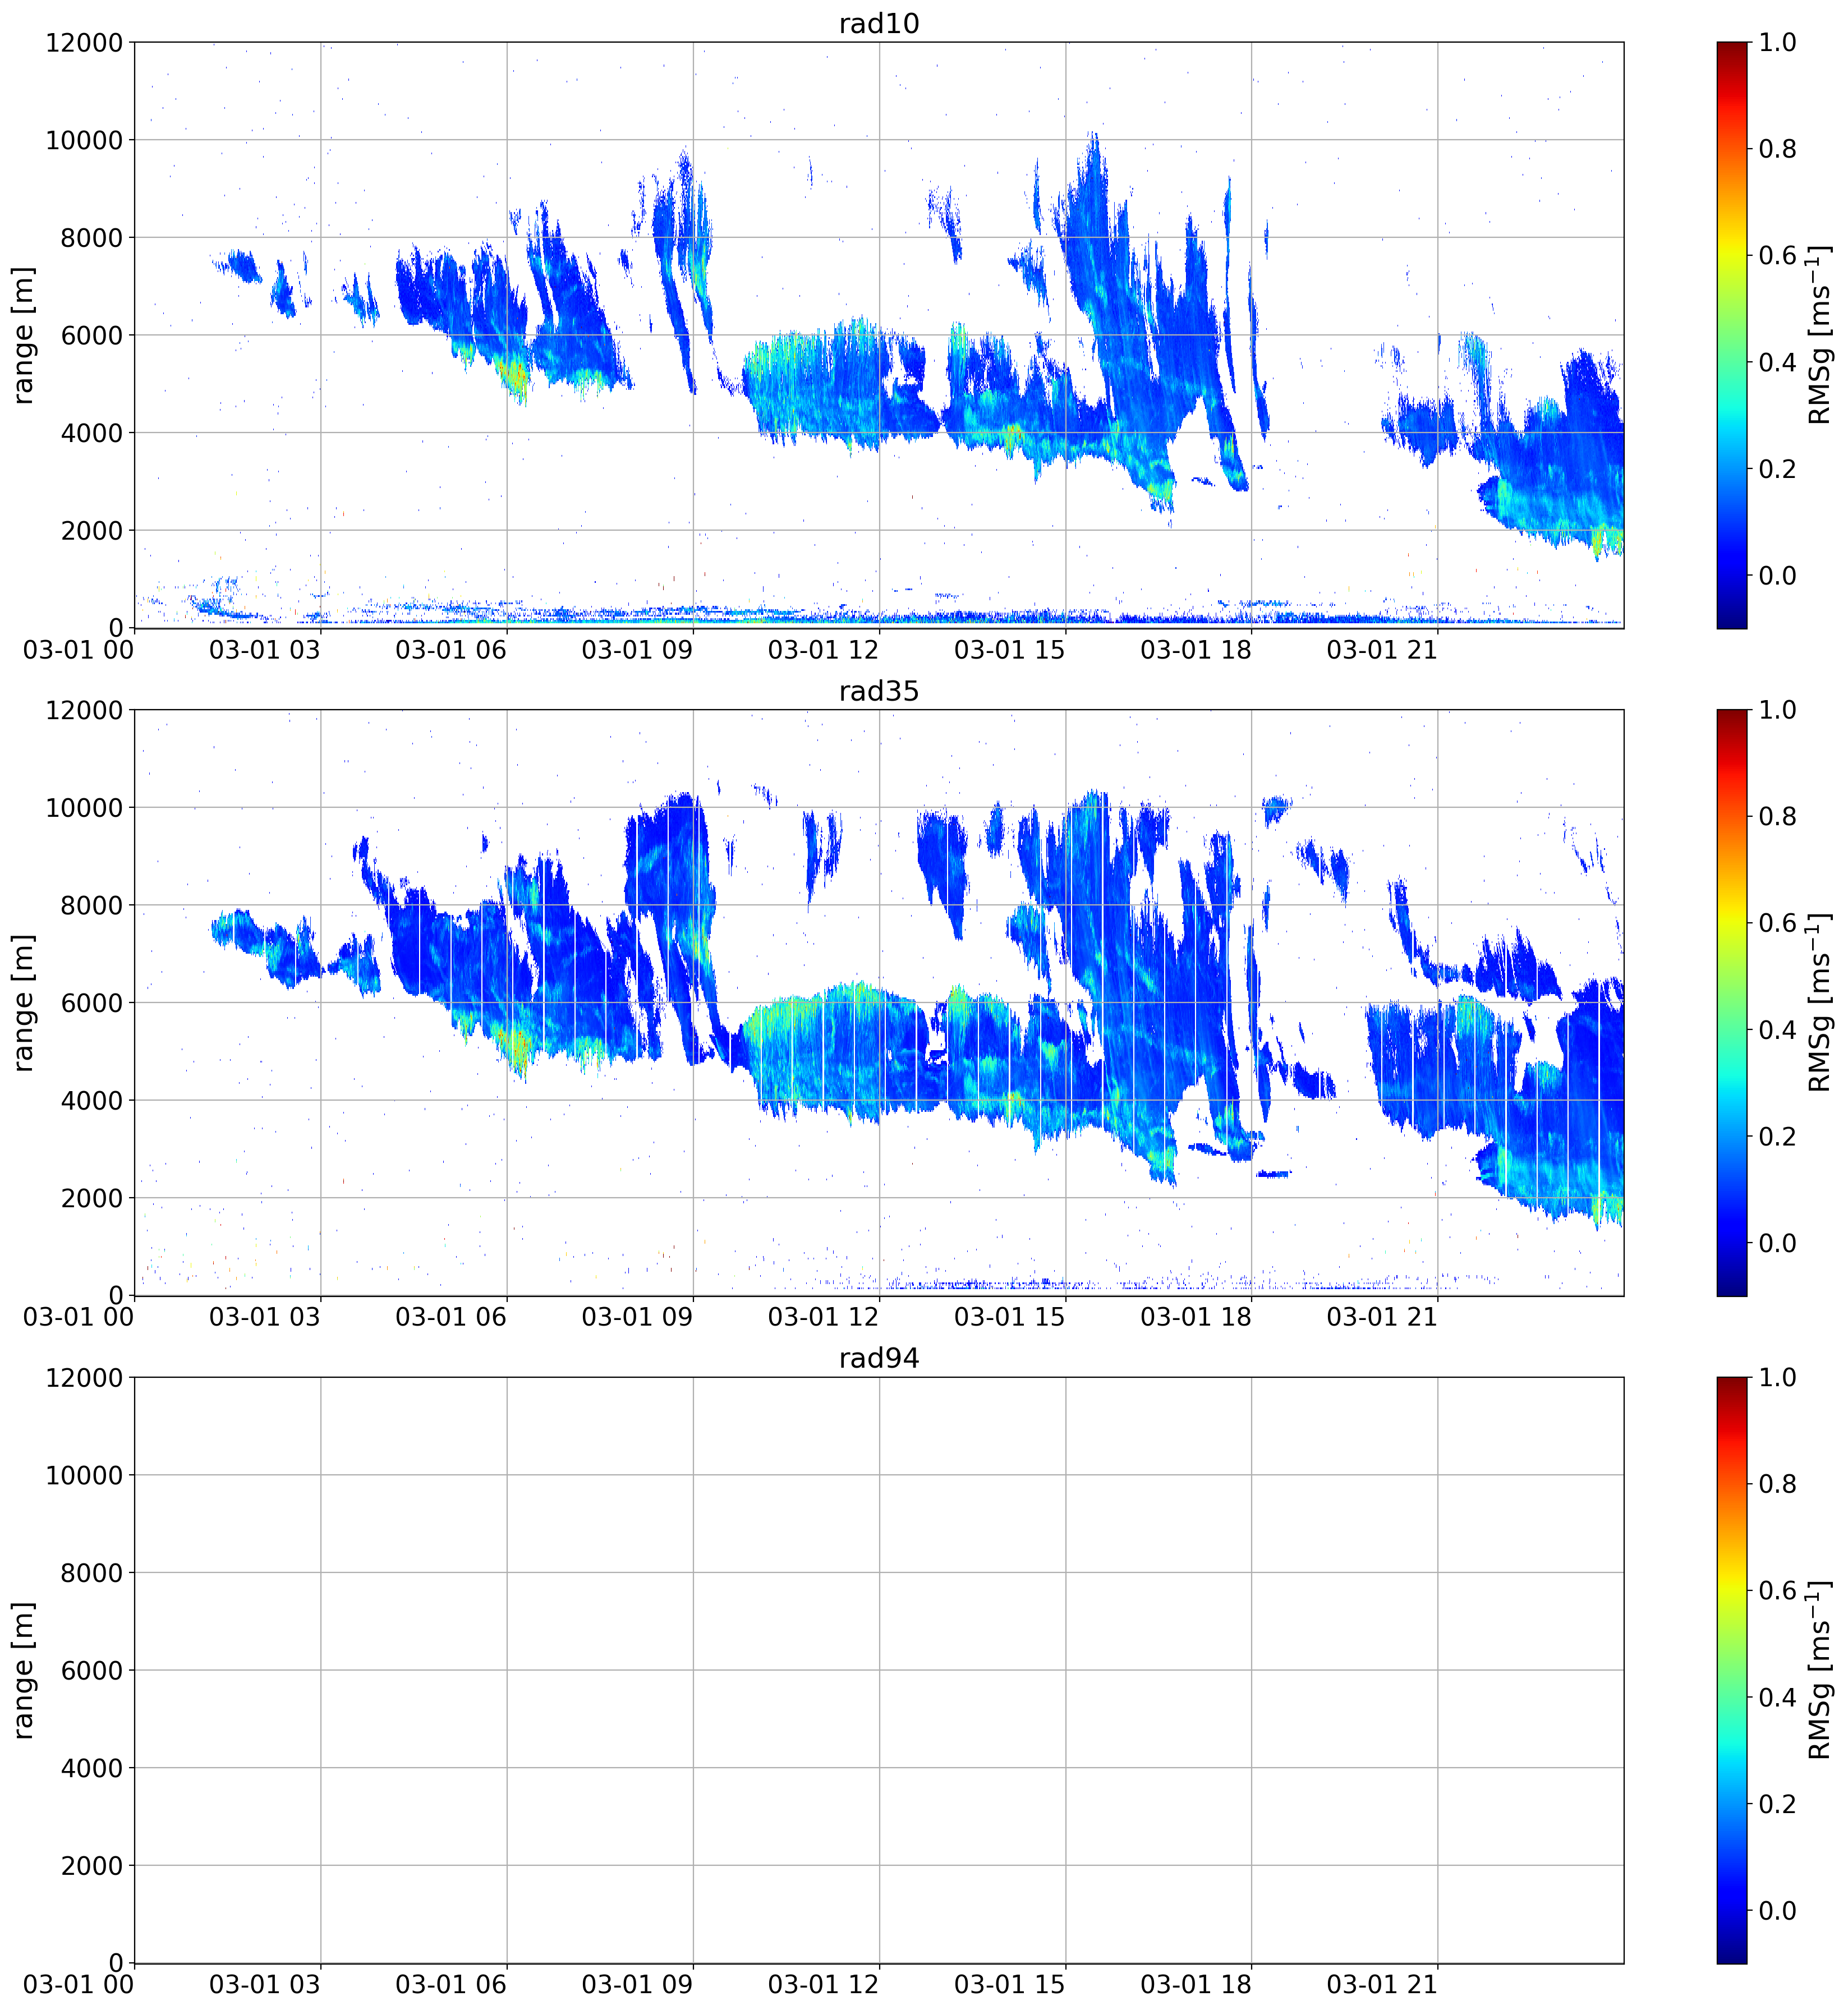Click the '03-01 18' tick under rad35
The width and height of the screenshot is (1848, 2010).
(1196, 1317)
